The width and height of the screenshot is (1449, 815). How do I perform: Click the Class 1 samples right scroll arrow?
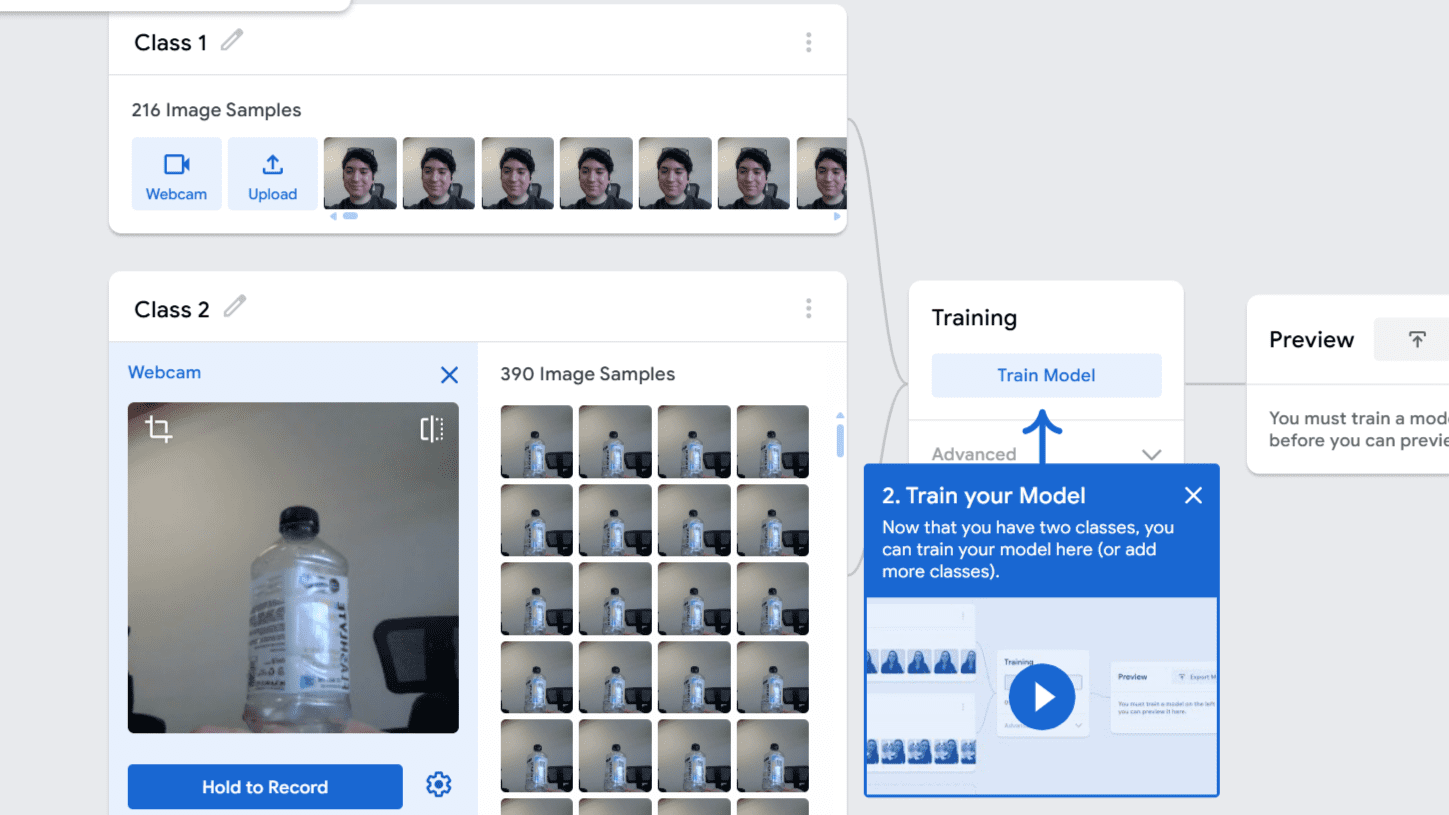coord(837,216)
